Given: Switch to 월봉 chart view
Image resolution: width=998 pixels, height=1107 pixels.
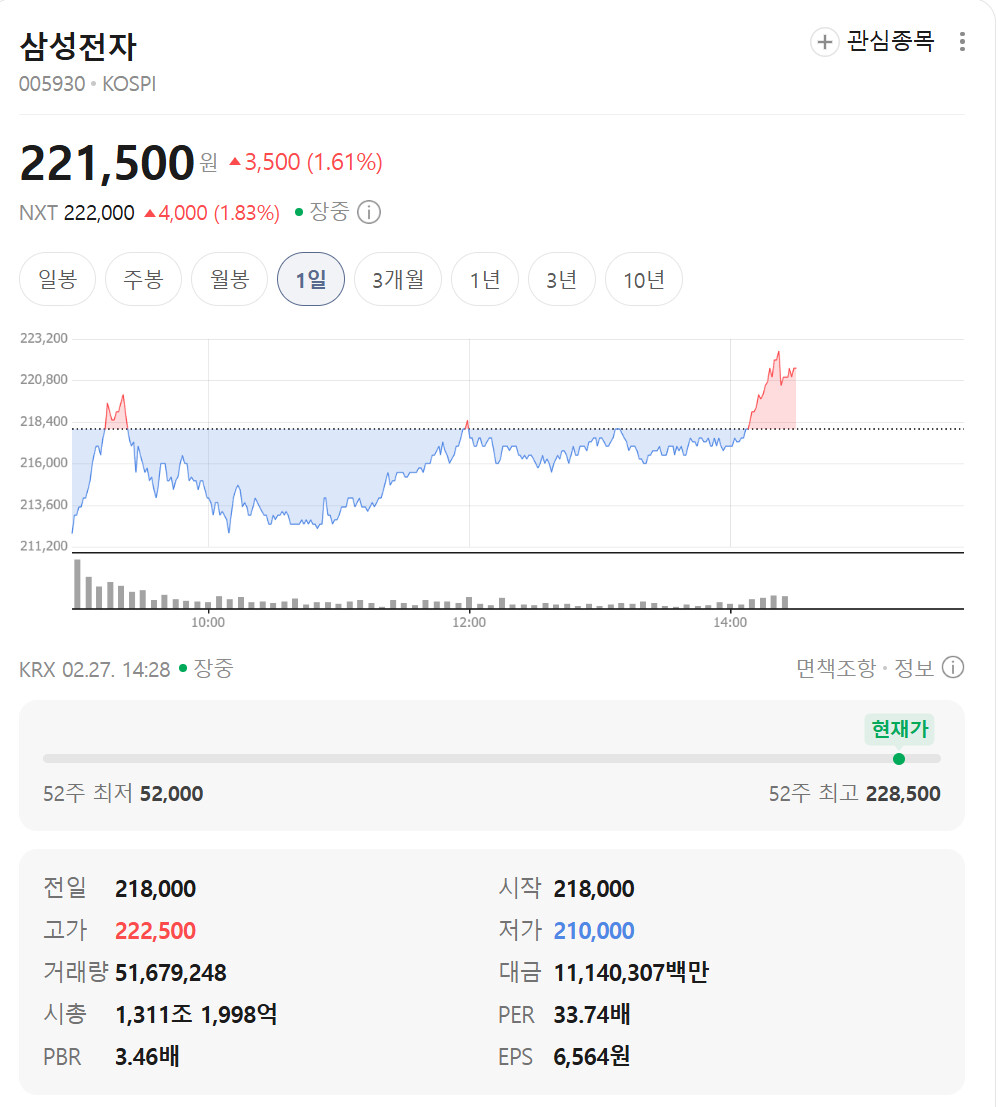Looking at the screenshot, I should coord(229,279).
